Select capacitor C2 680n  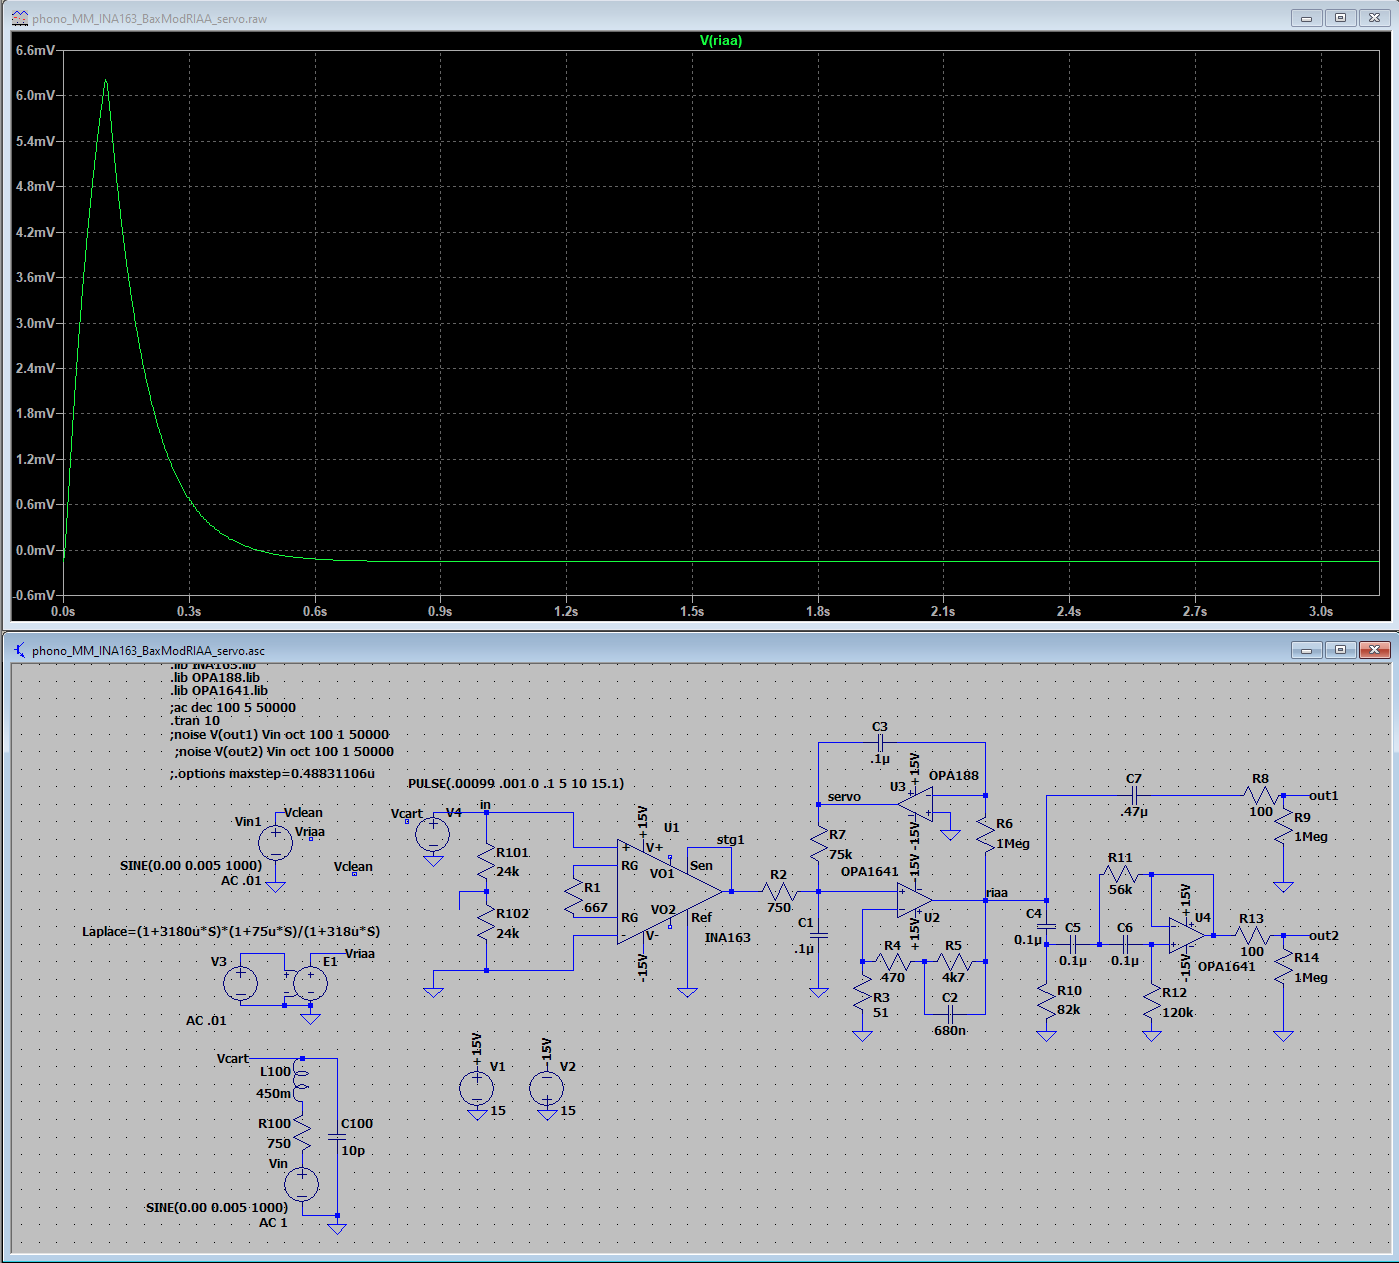(x=950, y=1013)
